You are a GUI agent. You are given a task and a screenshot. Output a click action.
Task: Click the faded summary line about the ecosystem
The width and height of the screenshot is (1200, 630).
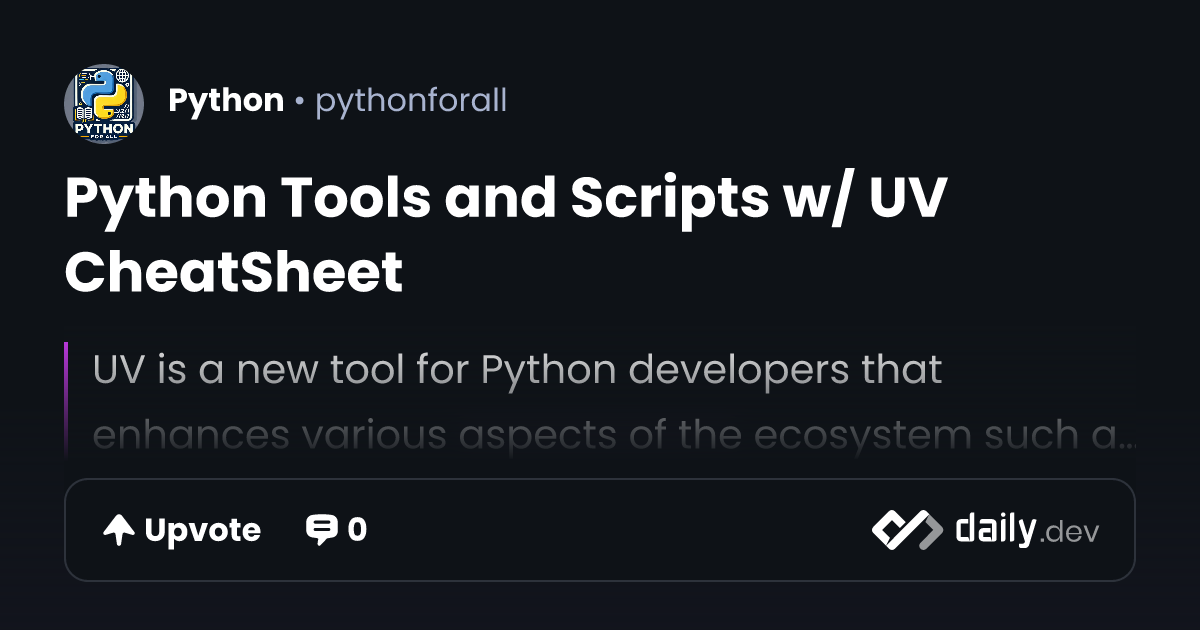(614, 437)
